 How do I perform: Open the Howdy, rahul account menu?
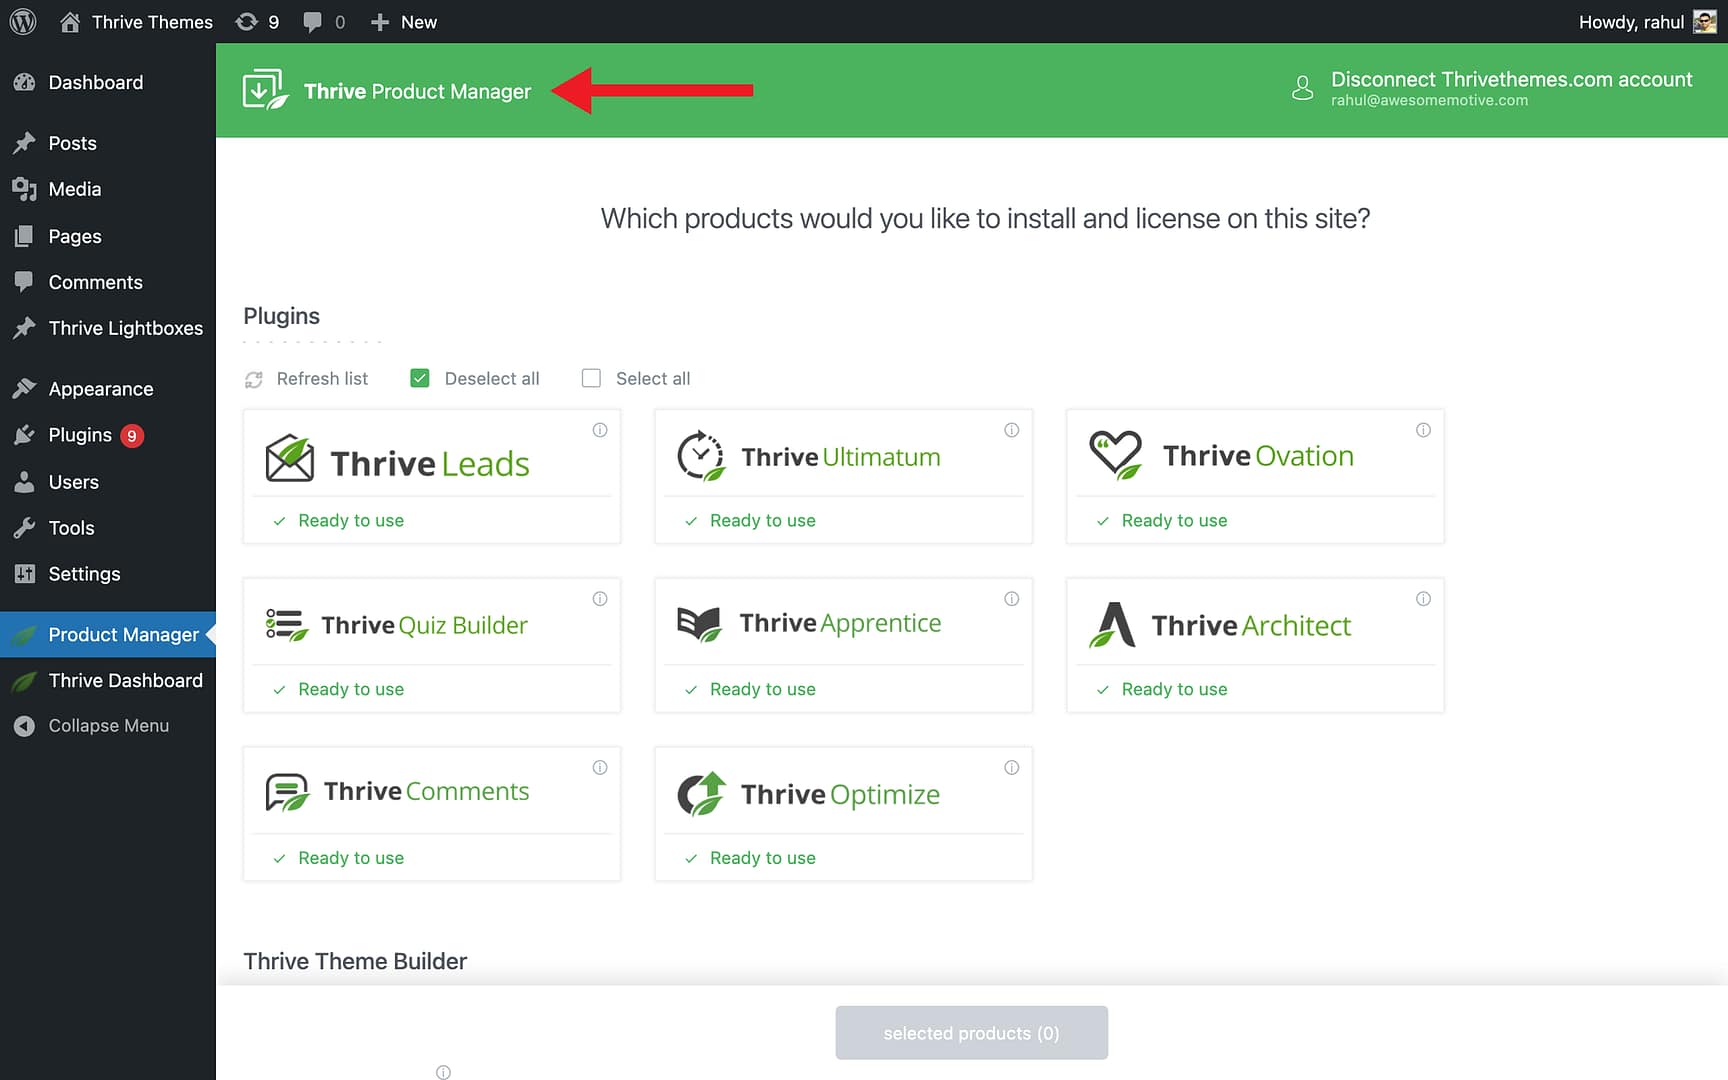[1631, 21]
